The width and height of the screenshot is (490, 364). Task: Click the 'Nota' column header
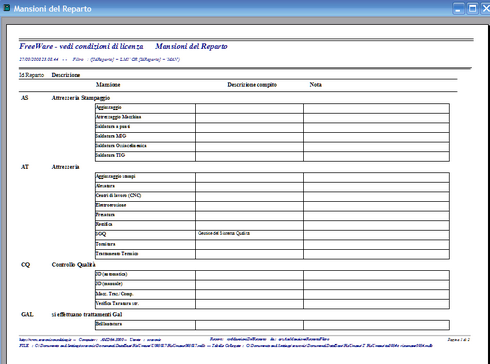[x=315, y=85]
